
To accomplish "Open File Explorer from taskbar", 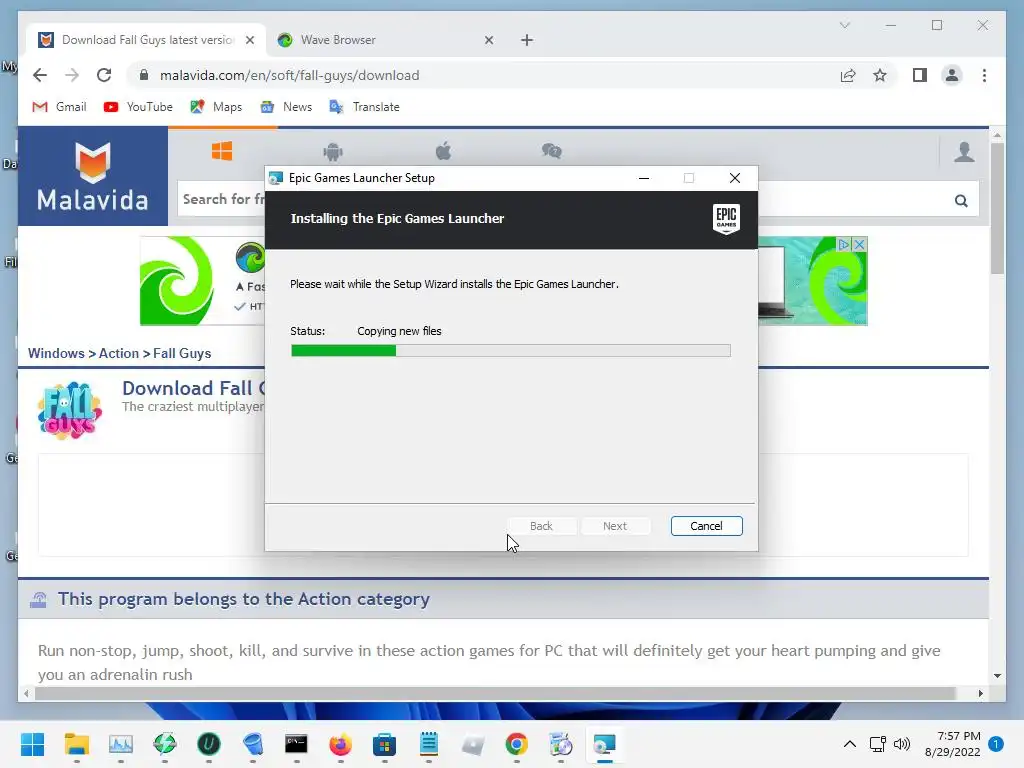I will click(76, 744).
